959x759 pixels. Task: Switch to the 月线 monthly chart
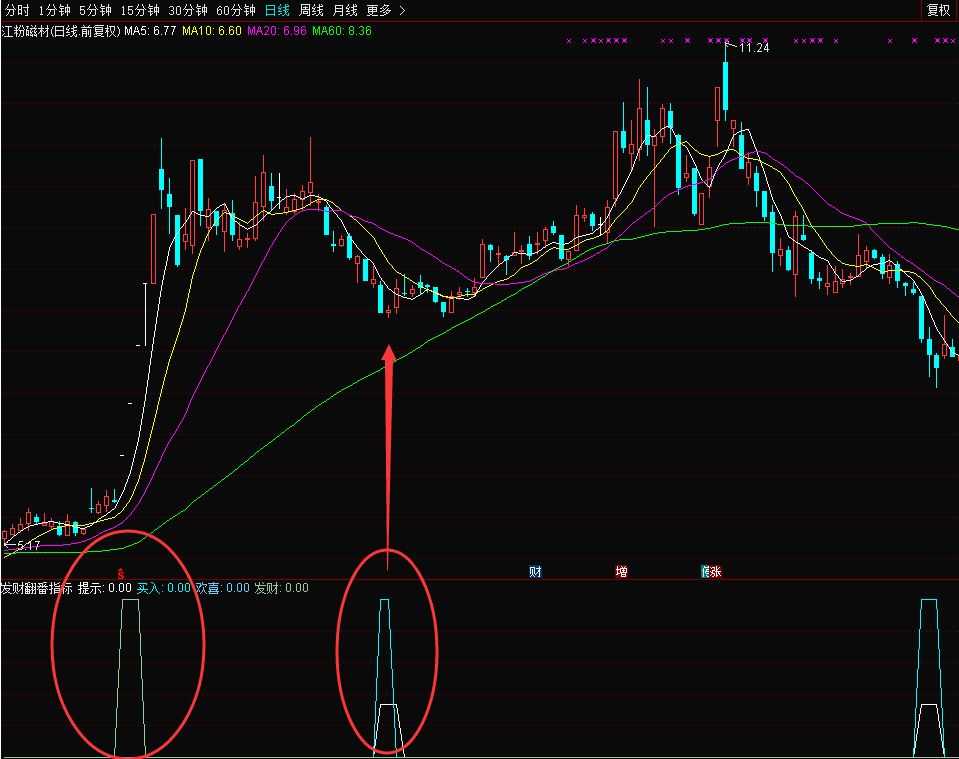point(345,10)
